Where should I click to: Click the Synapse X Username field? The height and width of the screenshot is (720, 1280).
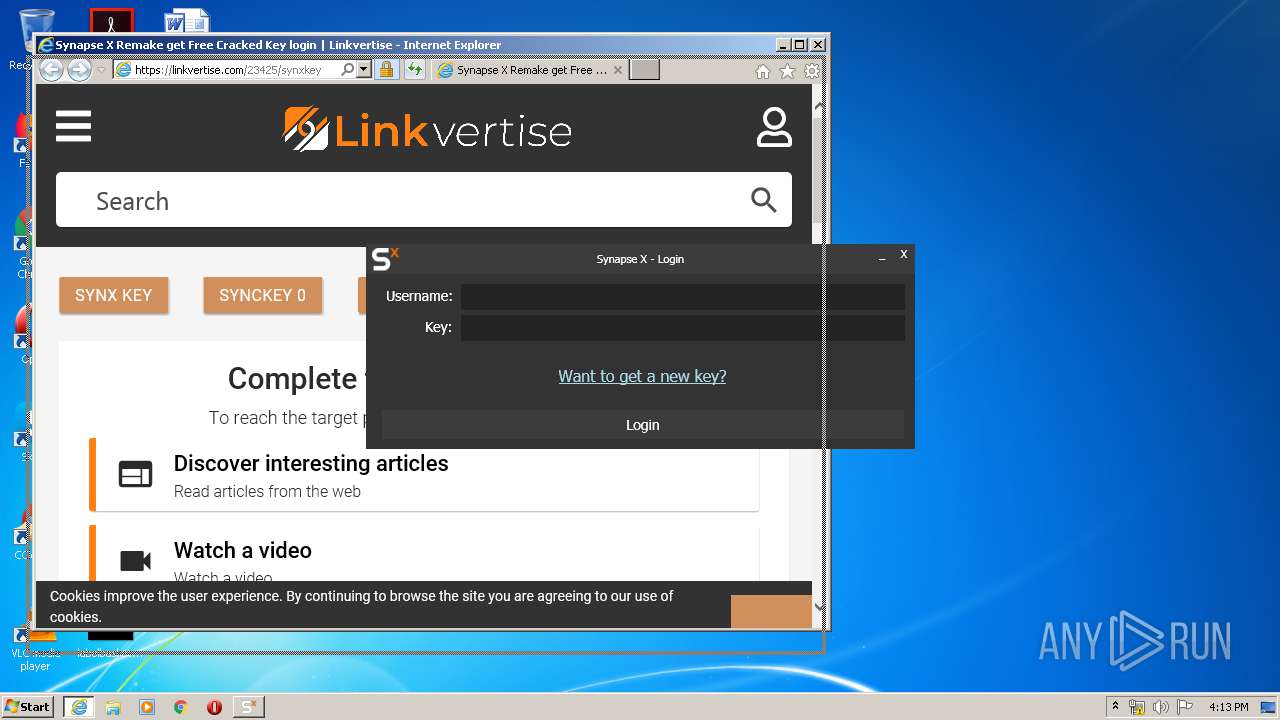pyautogui.click(x=683, y=296)
